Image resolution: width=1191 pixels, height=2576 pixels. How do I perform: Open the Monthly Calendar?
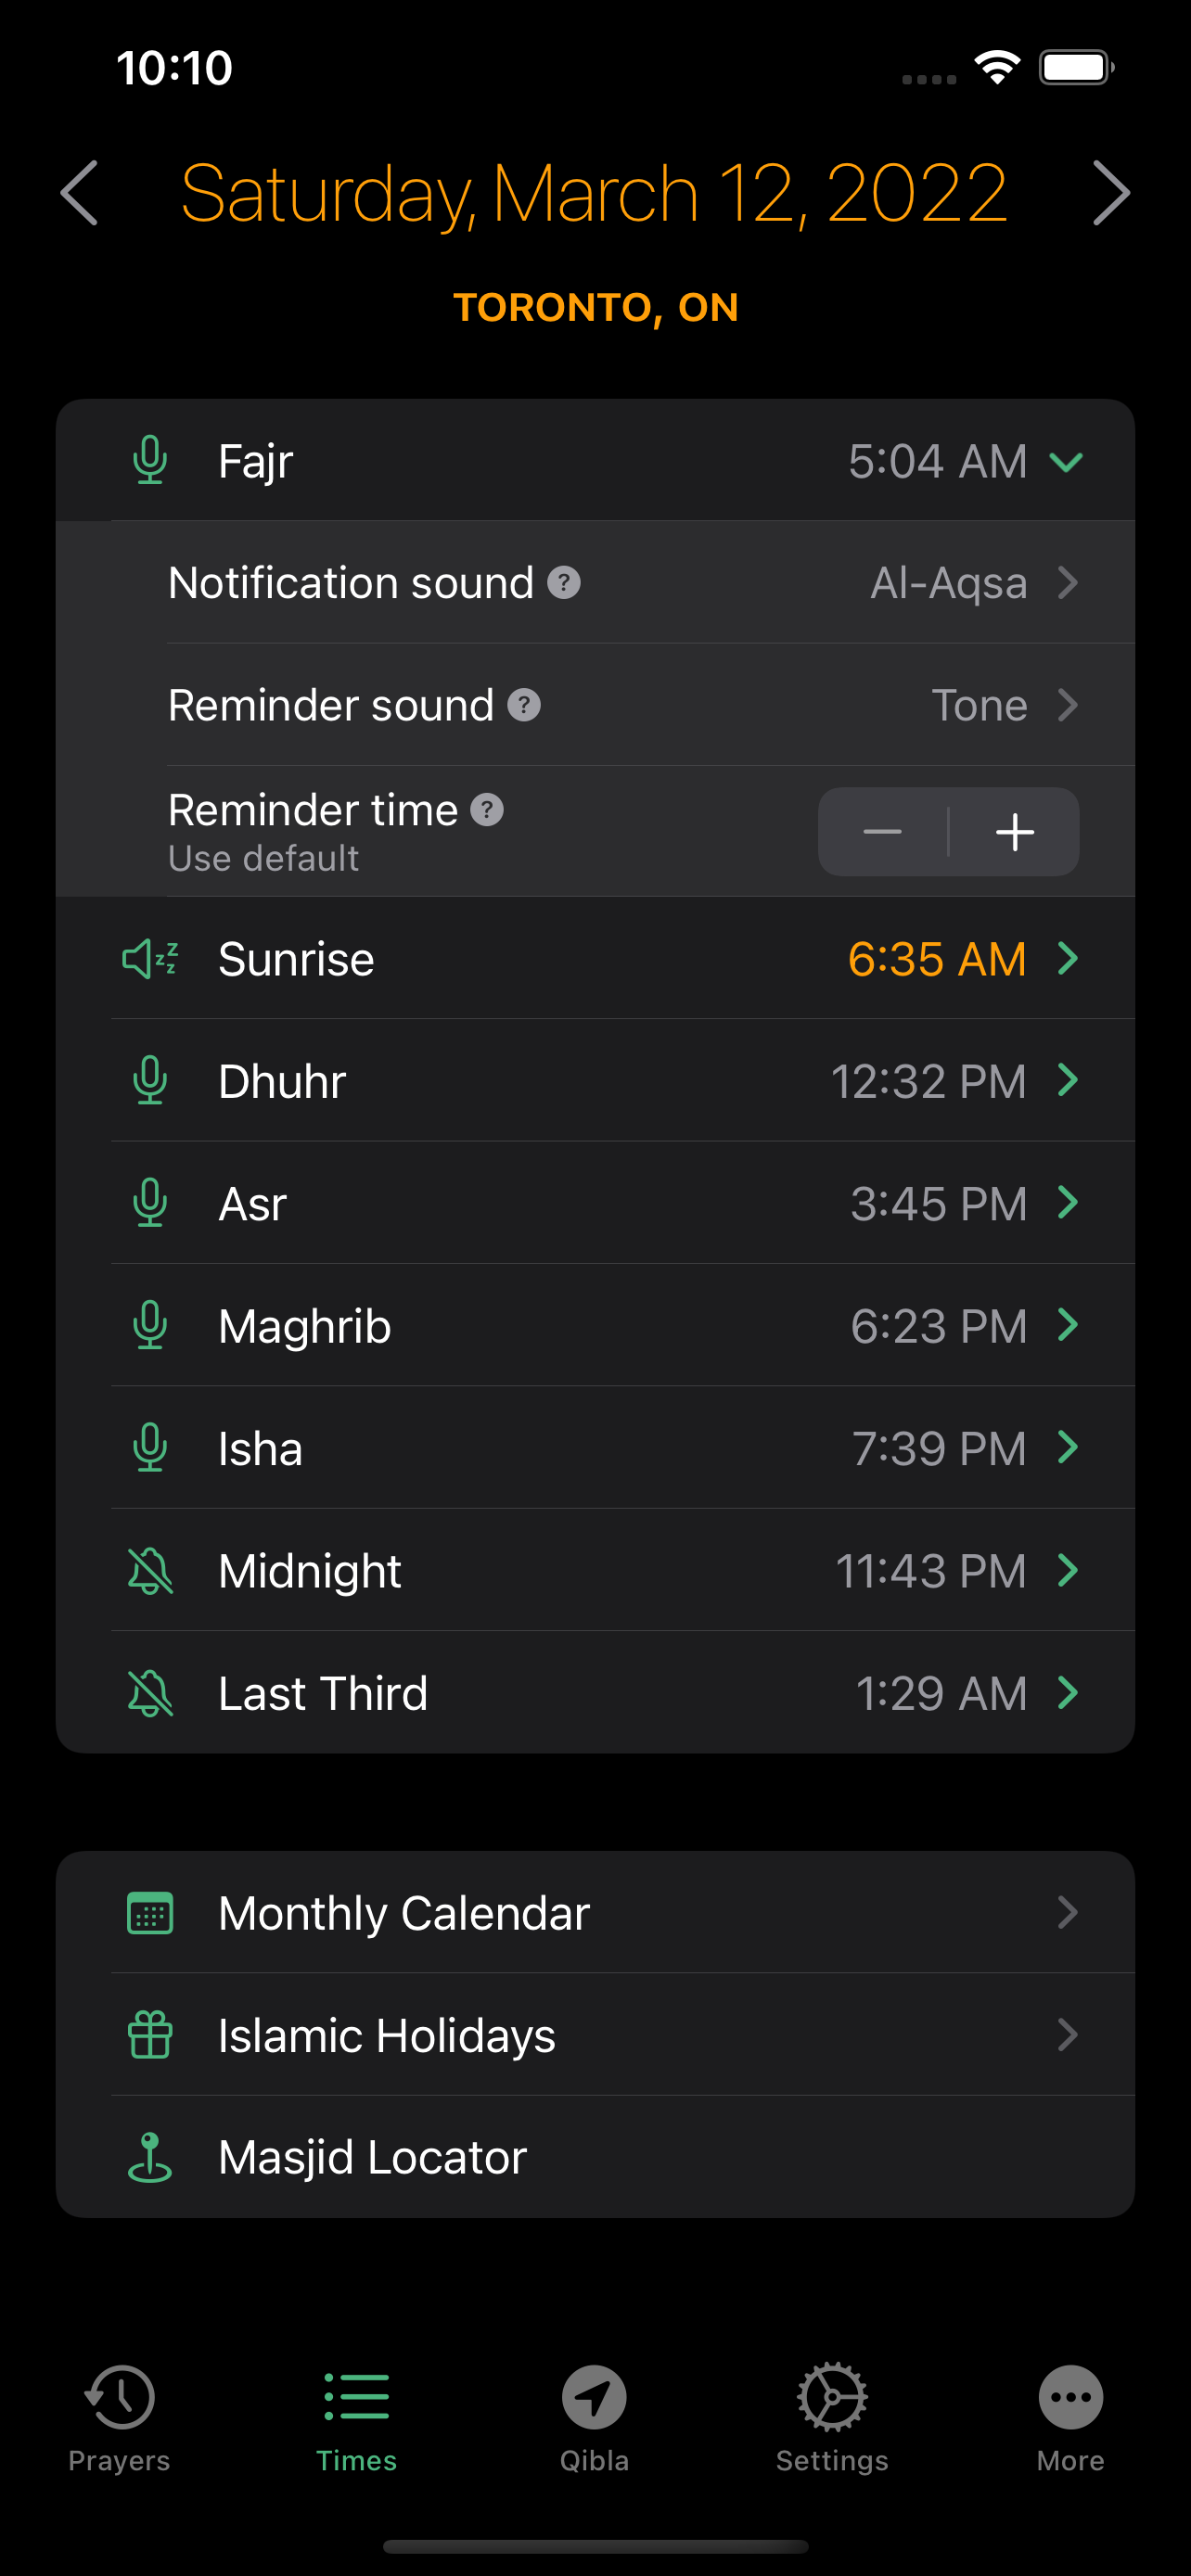[x=595, y=1913]
